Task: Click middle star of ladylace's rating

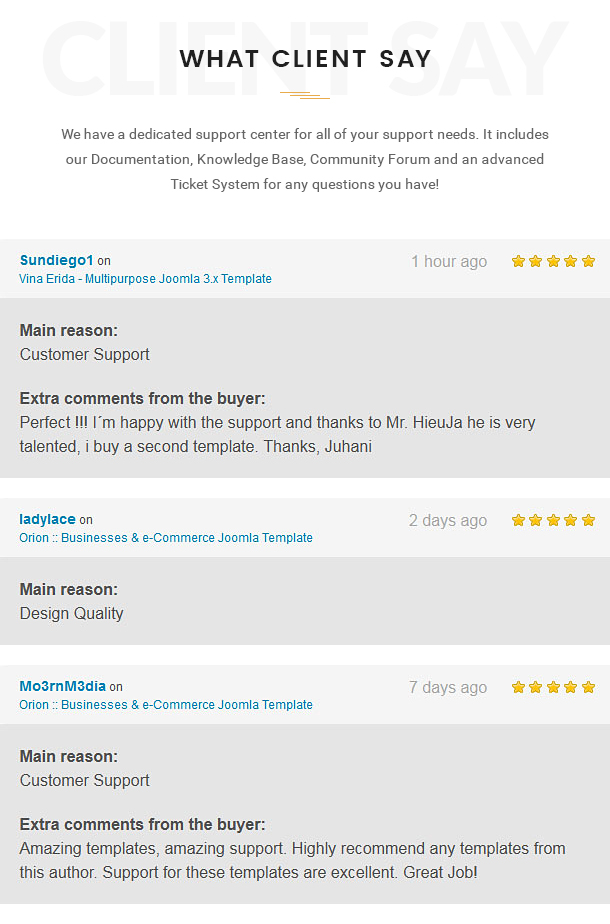Action: (x=553, y=520)
